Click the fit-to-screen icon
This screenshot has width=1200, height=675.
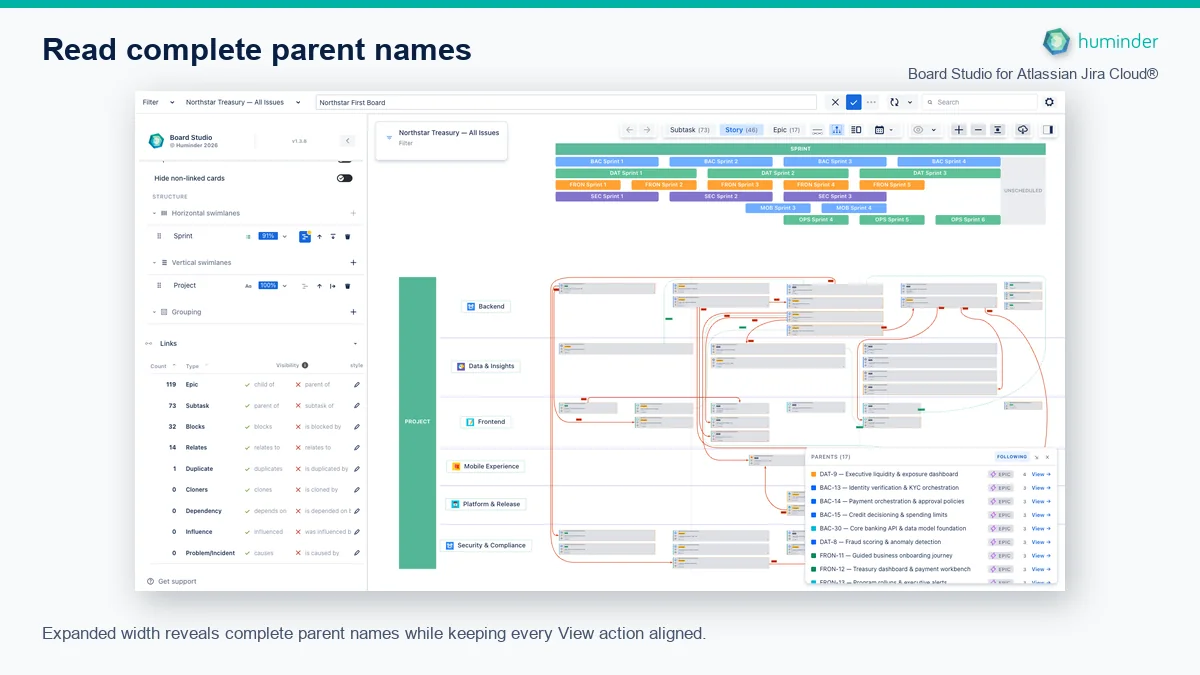coord(997,130)
